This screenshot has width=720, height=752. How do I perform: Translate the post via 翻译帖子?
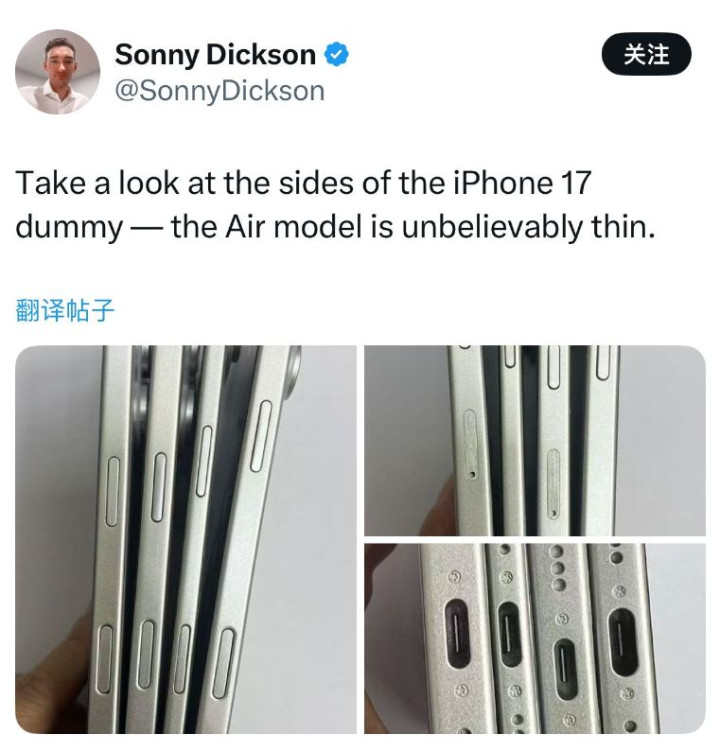65,310
